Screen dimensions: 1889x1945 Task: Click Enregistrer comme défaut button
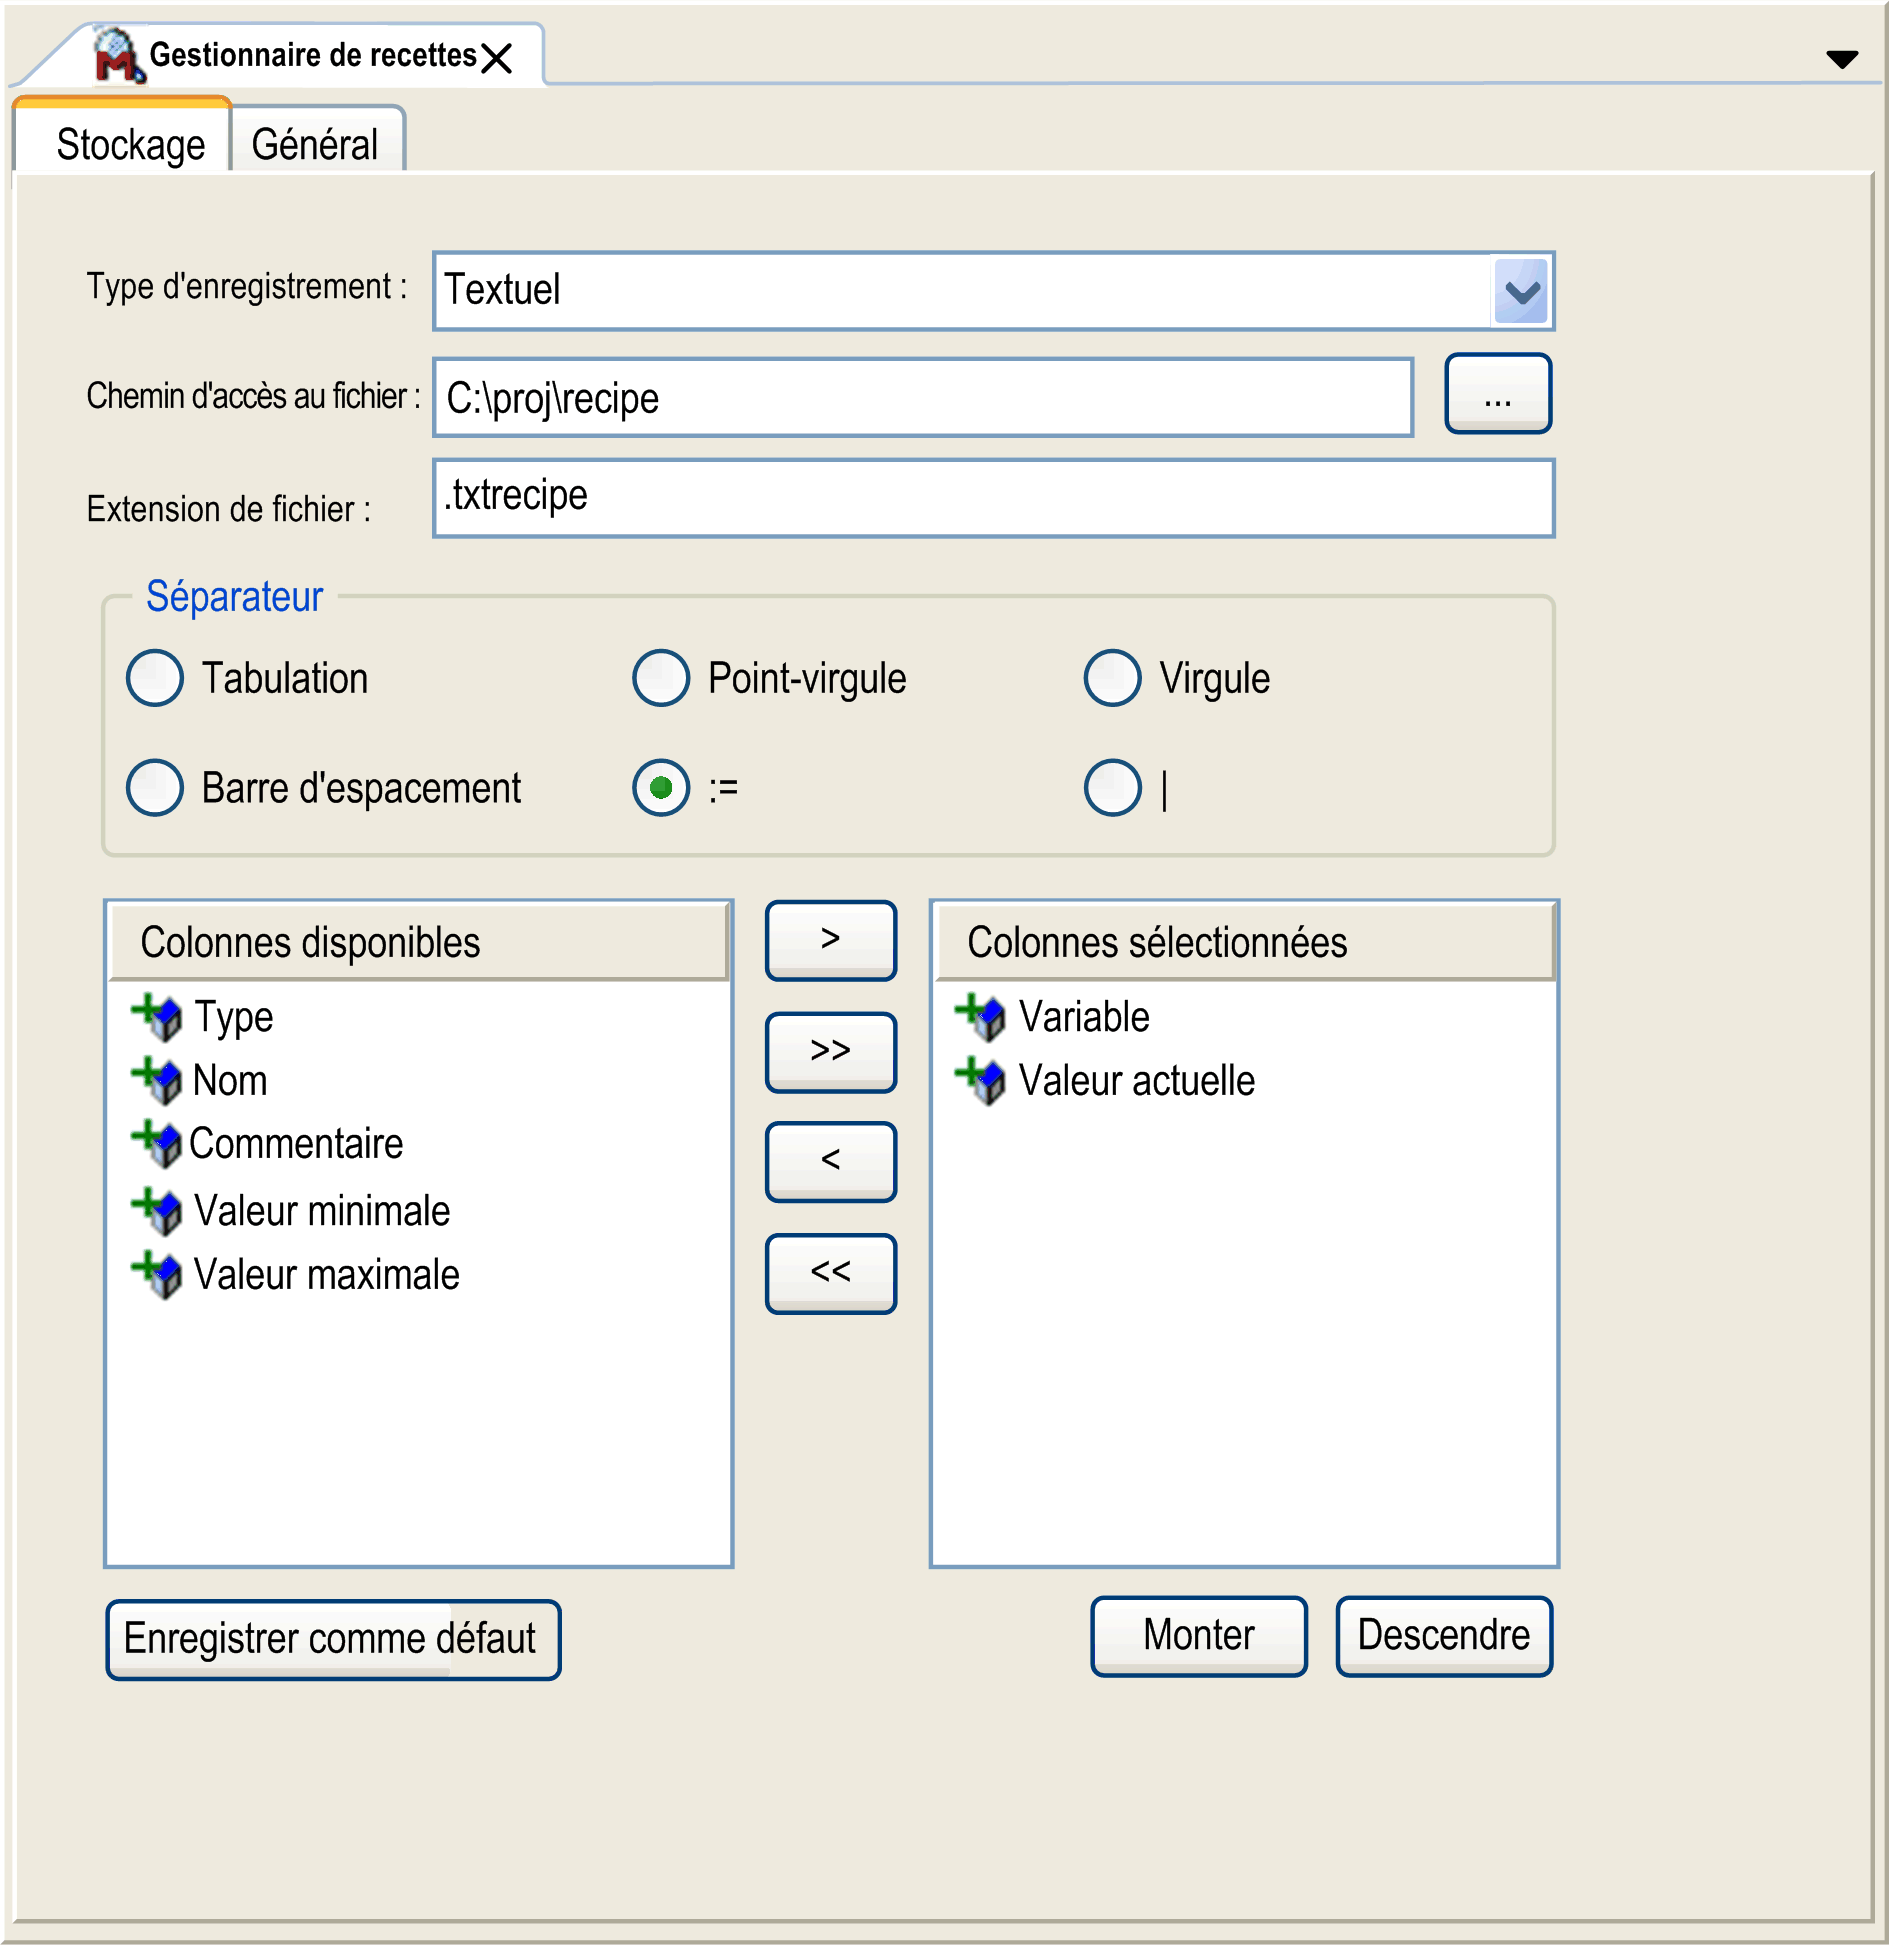coord(333,1639)
